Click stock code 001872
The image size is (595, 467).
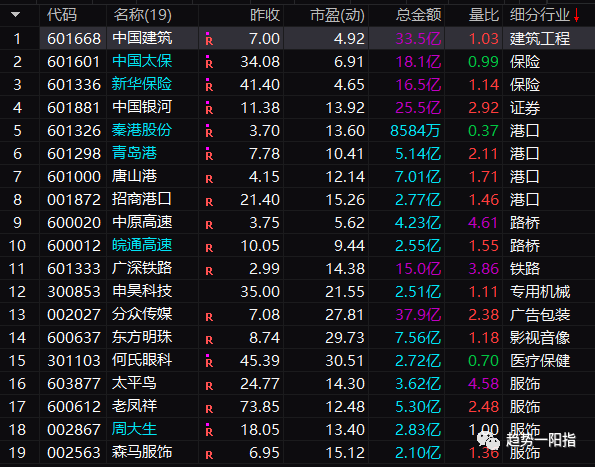(74, 200)
